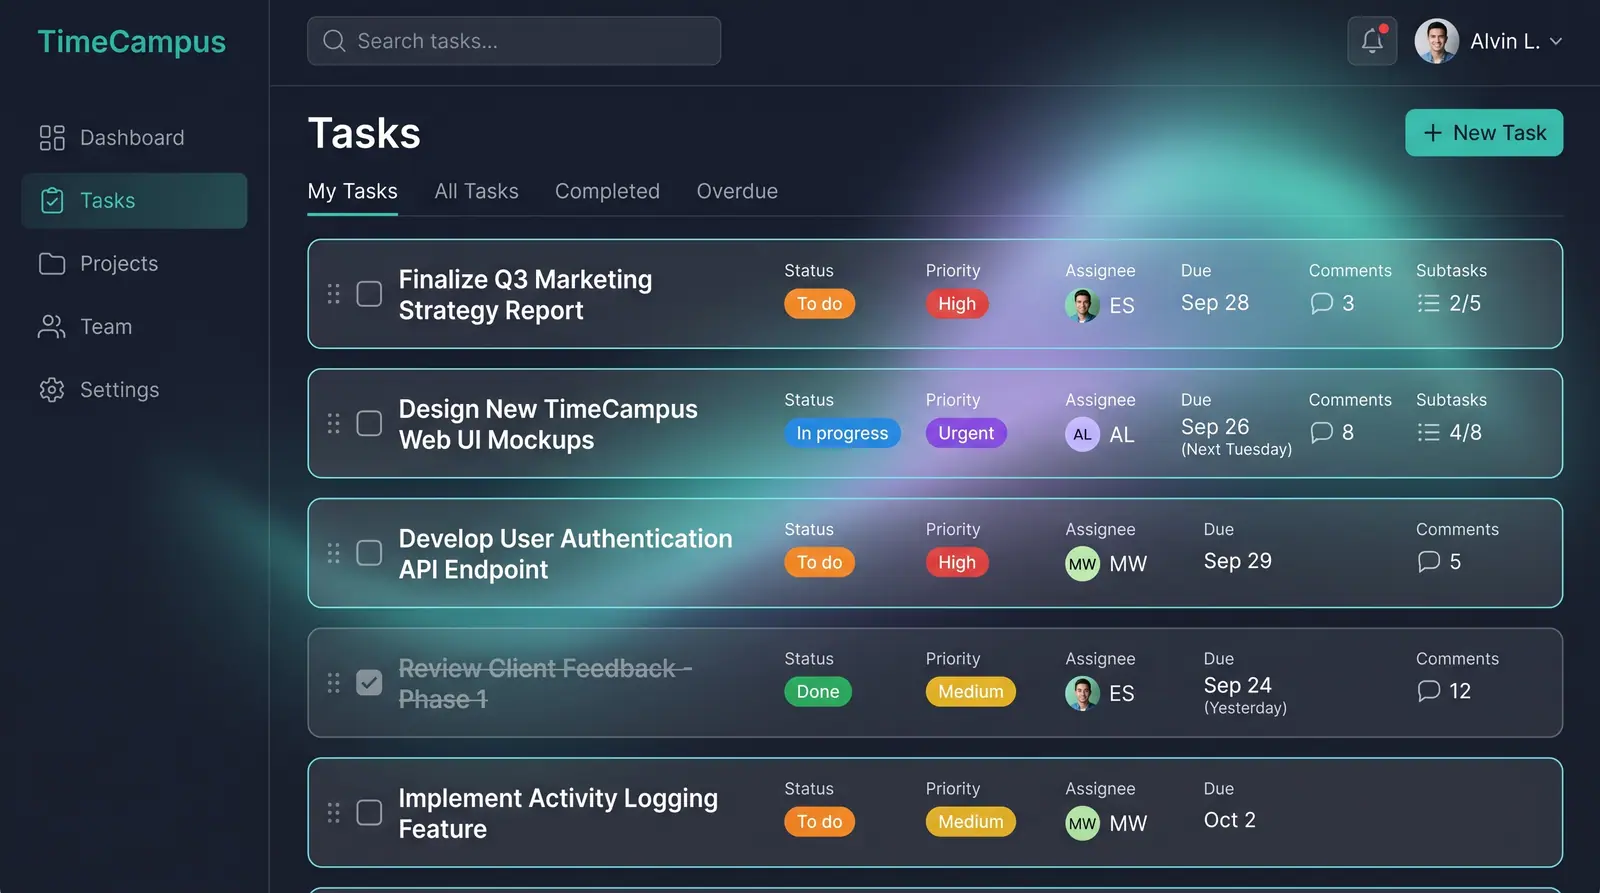The image size is (1600, 893).
Task: Click the Settings gear icon in sidebar
Action: pyautogui.click(x=52, y=390)
